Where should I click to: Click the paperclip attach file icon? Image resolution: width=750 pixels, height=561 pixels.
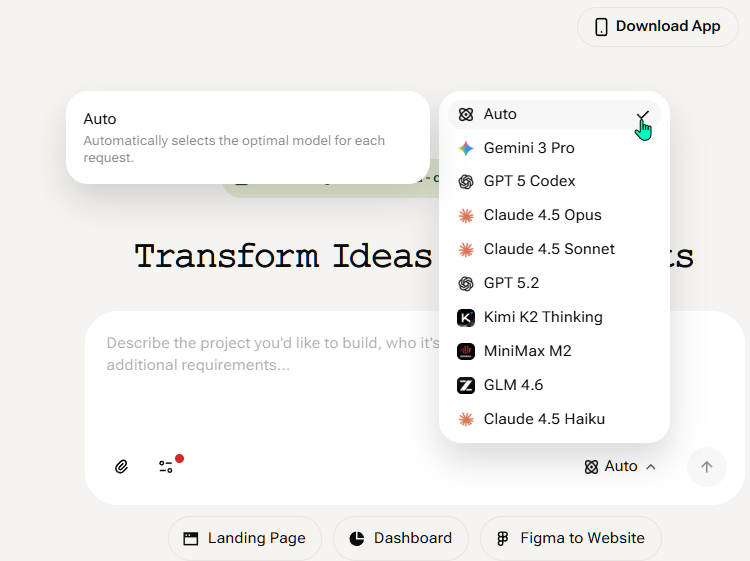(122, 466)
